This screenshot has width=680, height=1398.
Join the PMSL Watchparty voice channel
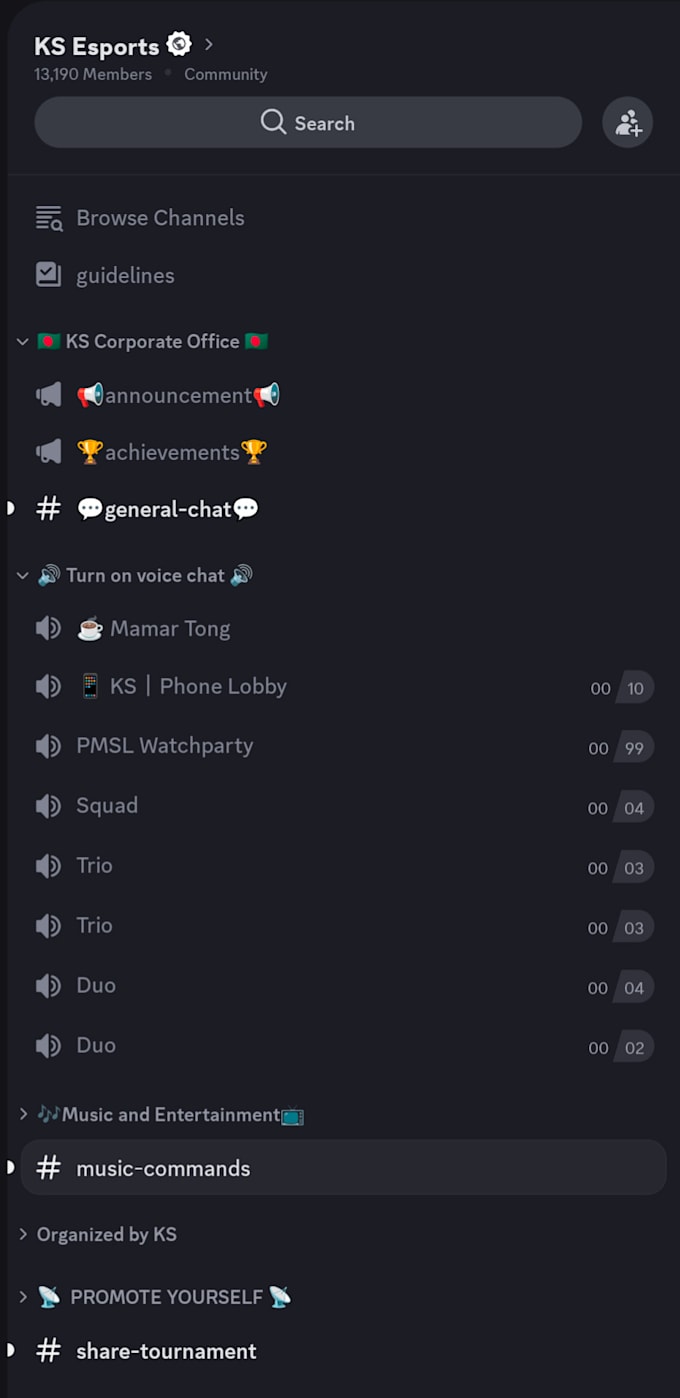tap(343, 746)
